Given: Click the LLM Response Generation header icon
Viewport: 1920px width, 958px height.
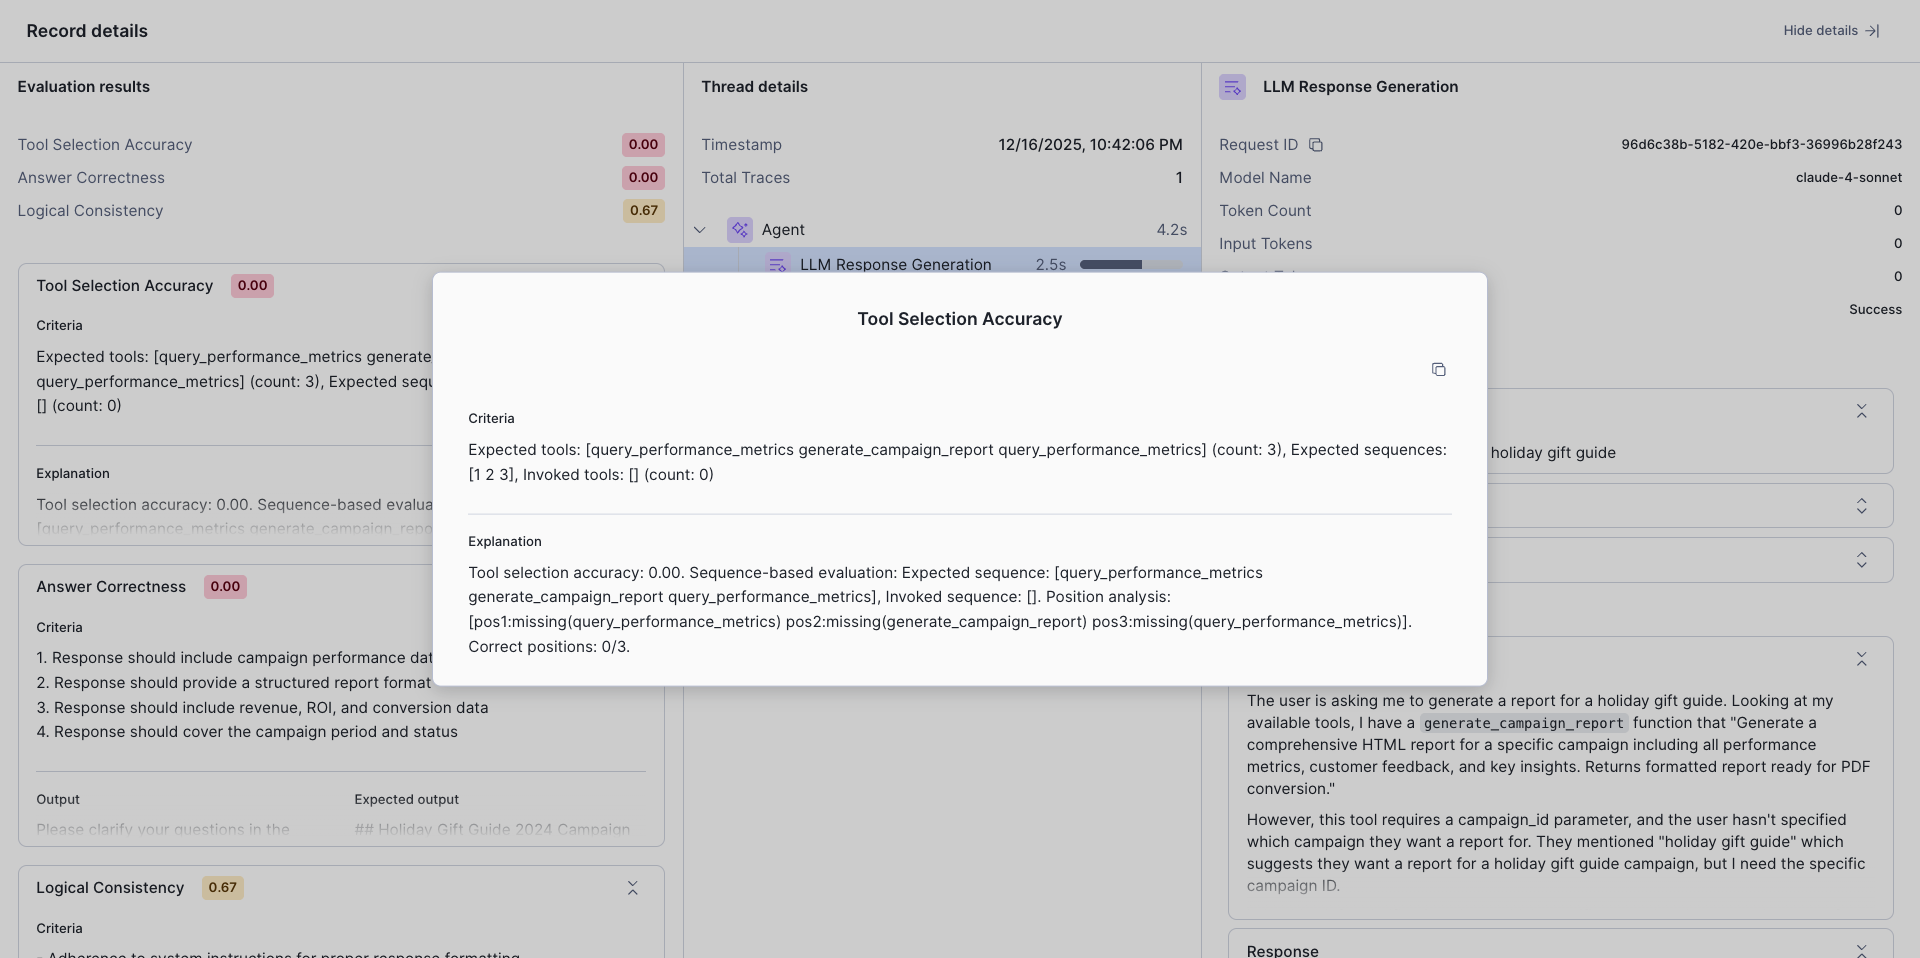Looking at the screenshot, I should (x=1232, y=87).
